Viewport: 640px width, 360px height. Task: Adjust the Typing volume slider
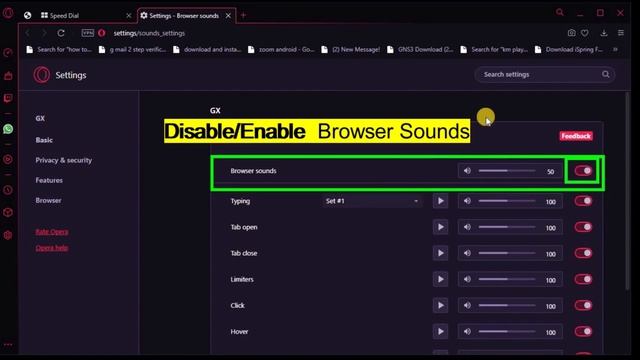point(507,201)
